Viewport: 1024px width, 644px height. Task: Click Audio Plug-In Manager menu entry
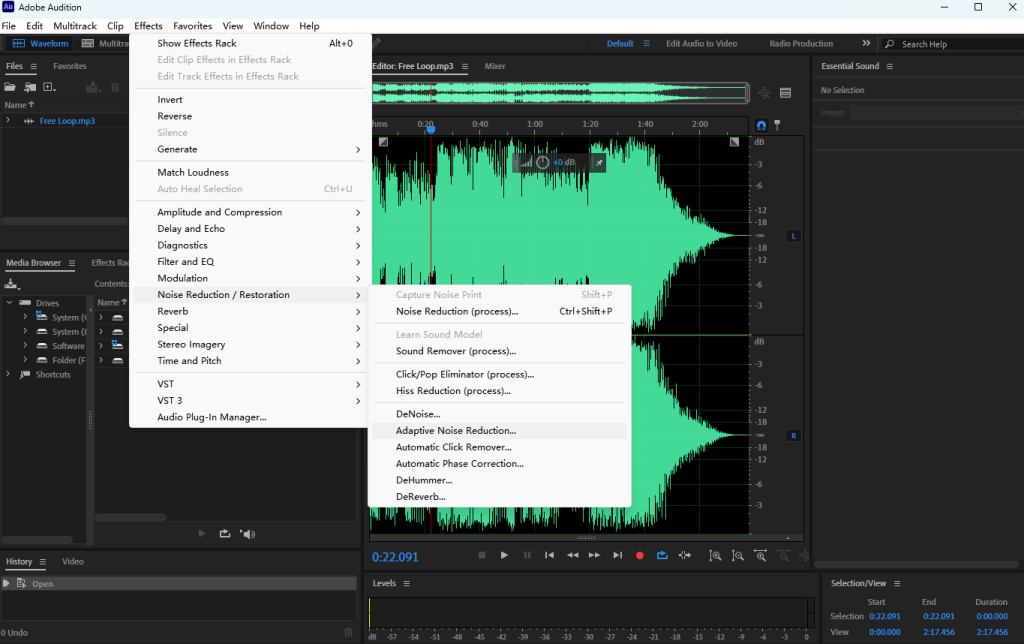pyautogui.click(x=249, y=417)
